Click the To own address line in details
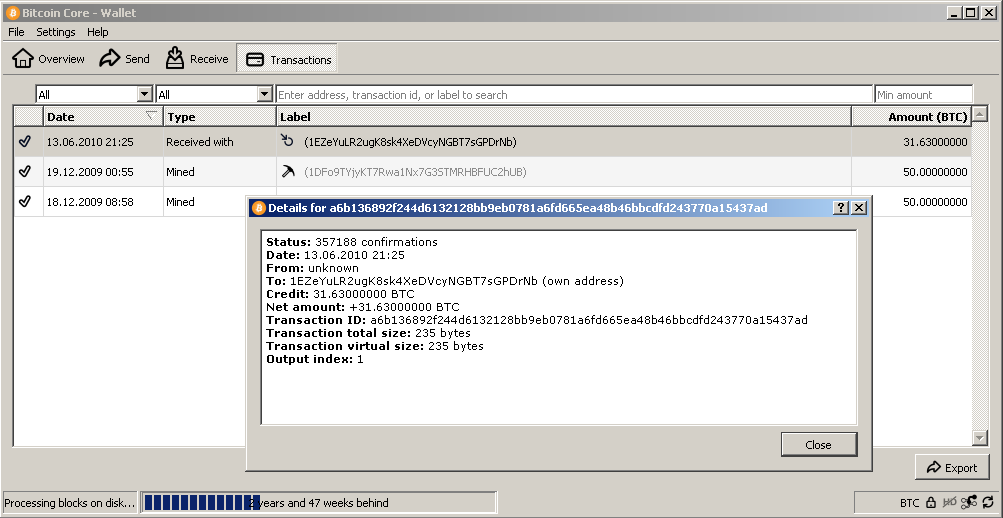1003x518 pixels. point(445,281)
